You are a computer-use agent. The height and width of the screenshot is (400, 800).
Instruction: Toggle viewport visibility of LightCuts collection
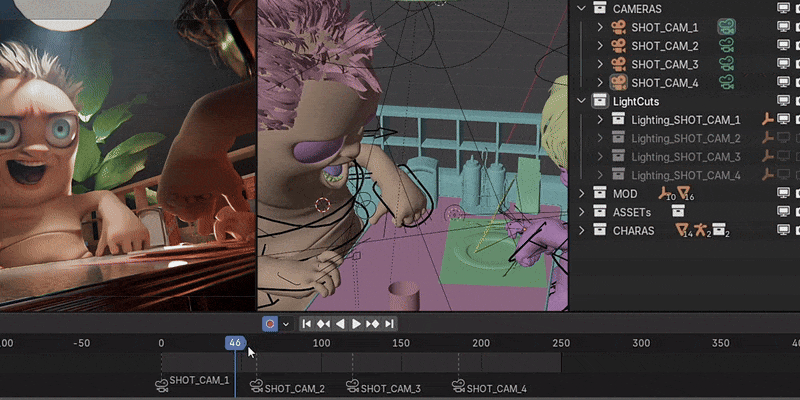(x=783, y=101)
